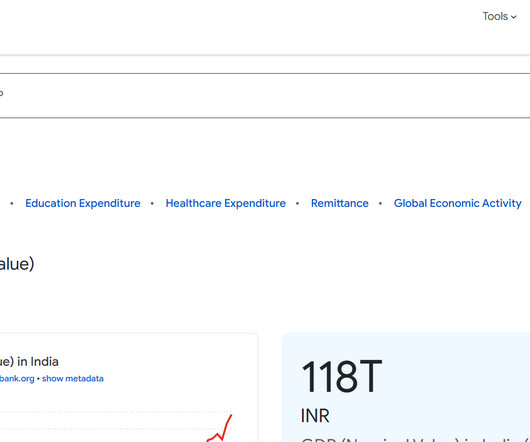Image resolution: width=530 pixels, height=442 pixels.
Task: Click the INR currency unit label
Action: coord(315,416)
